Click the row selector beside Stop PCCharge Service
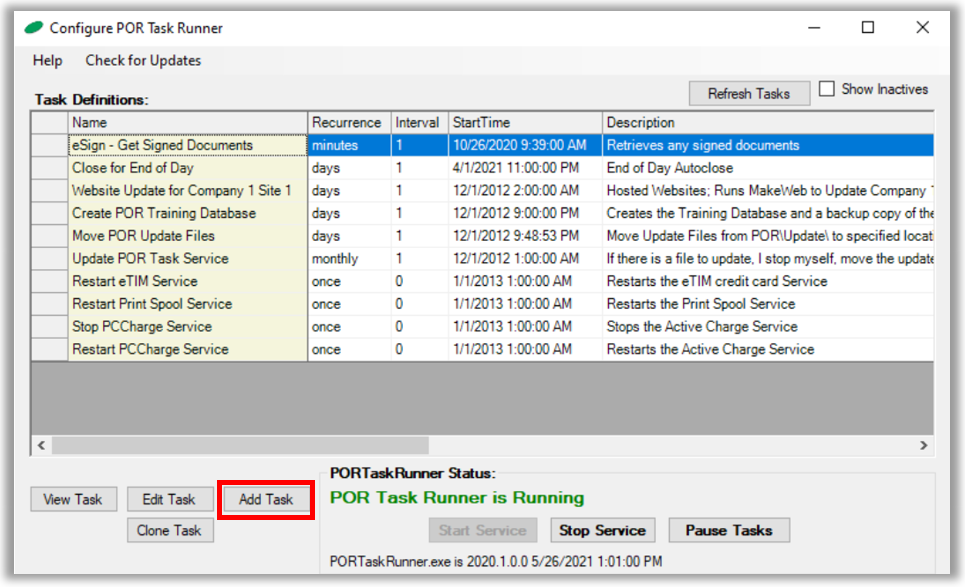The height and width of the screenshot is (587, 965). (49, 326)
